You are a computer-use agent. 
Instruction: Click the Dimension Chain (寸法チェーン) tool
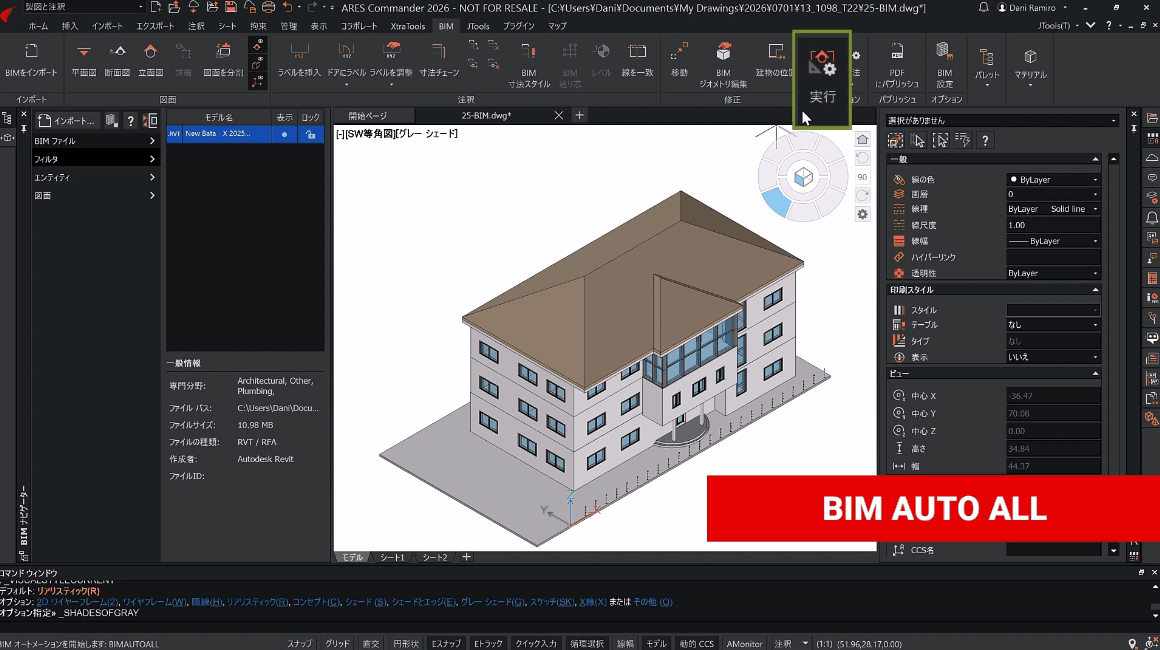[439, 53]
